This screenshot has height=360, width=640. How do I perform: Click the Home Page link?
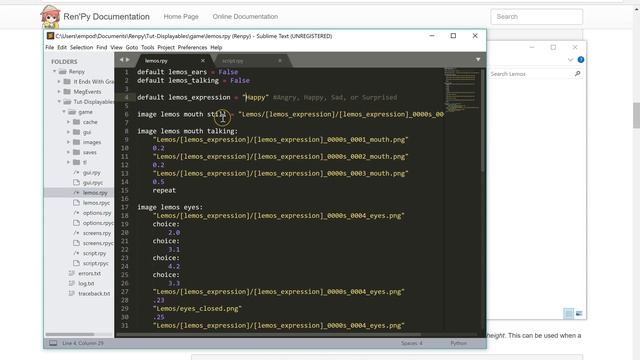[x=181, y=17]
